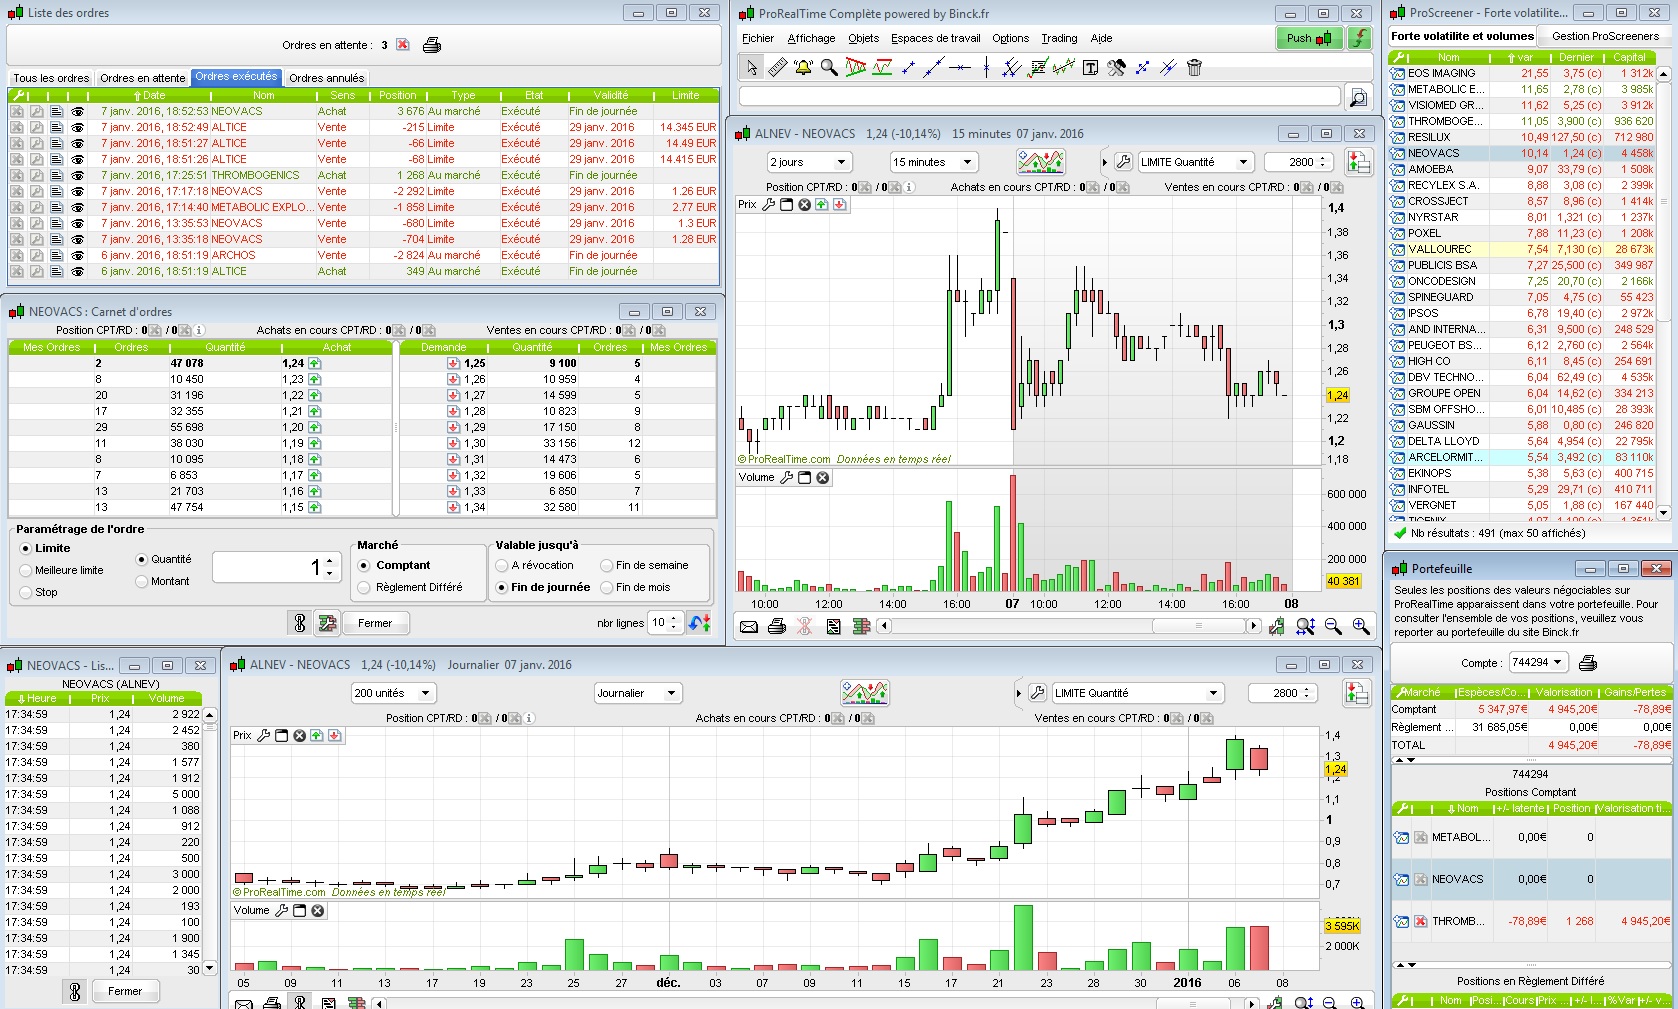
Task: Open the alert bell tool
Action: pyautogui.click(x=803, y=67)
